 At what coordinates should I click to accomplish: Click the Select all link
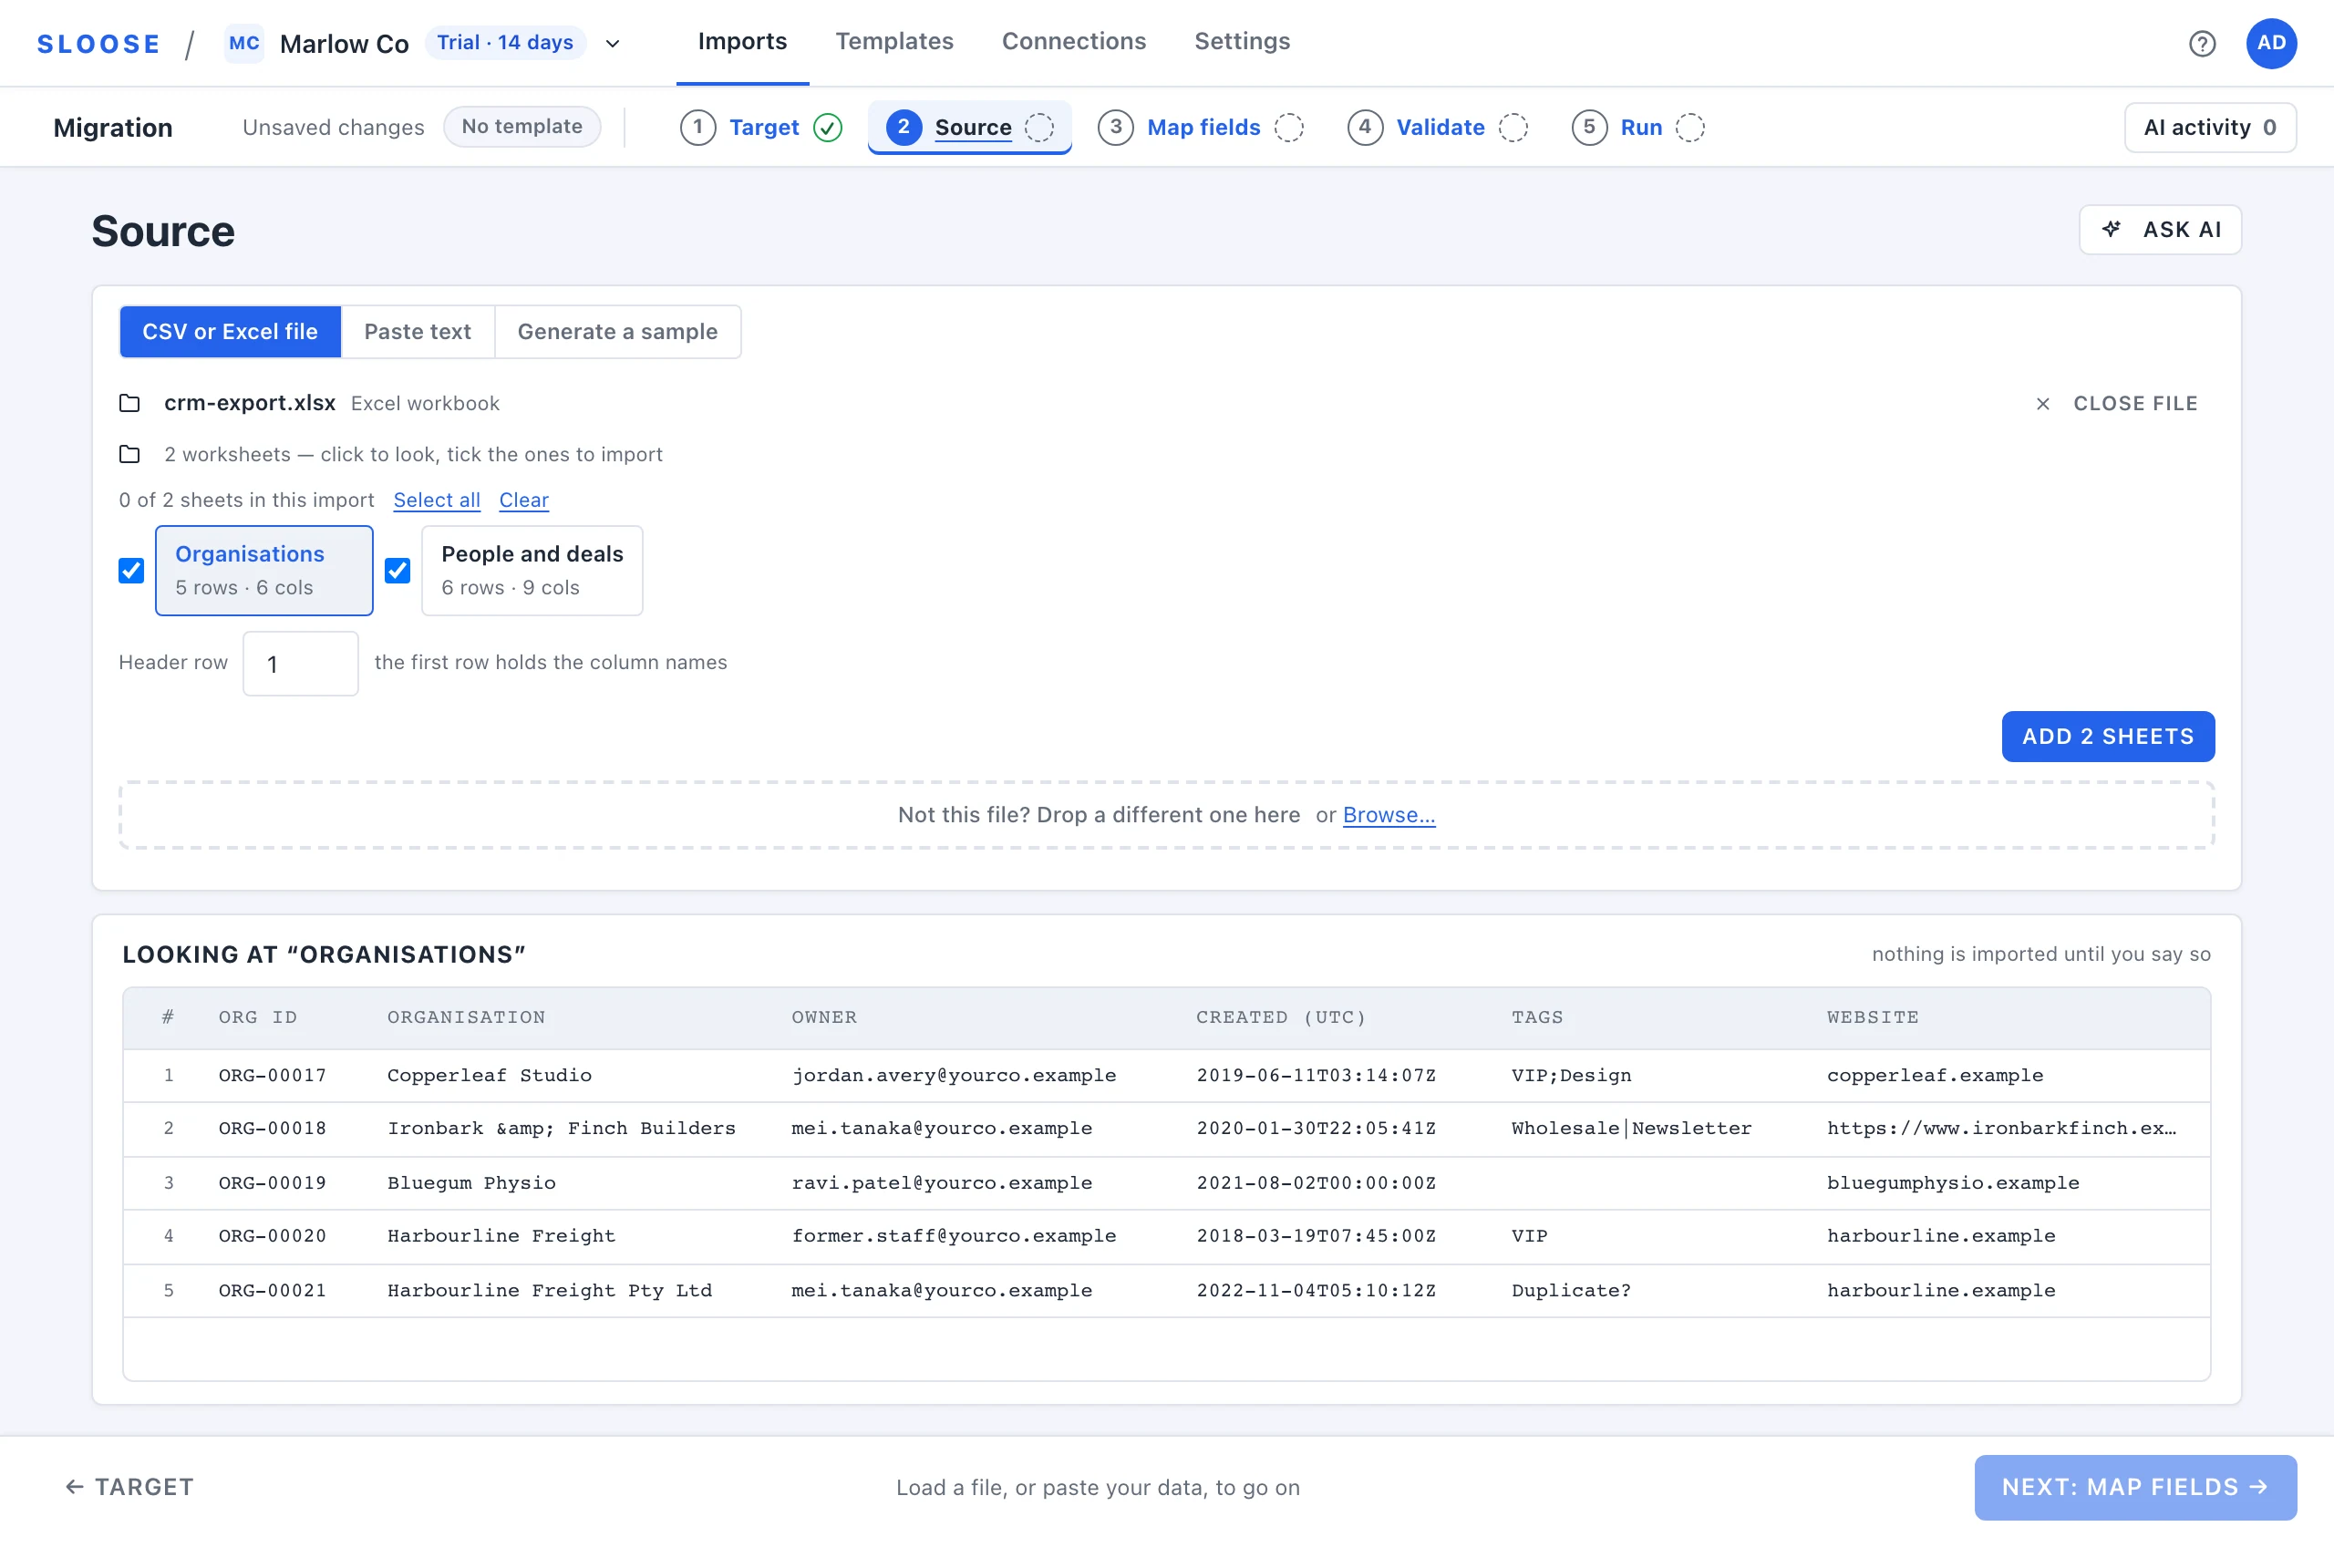click(x=437, y=500)
